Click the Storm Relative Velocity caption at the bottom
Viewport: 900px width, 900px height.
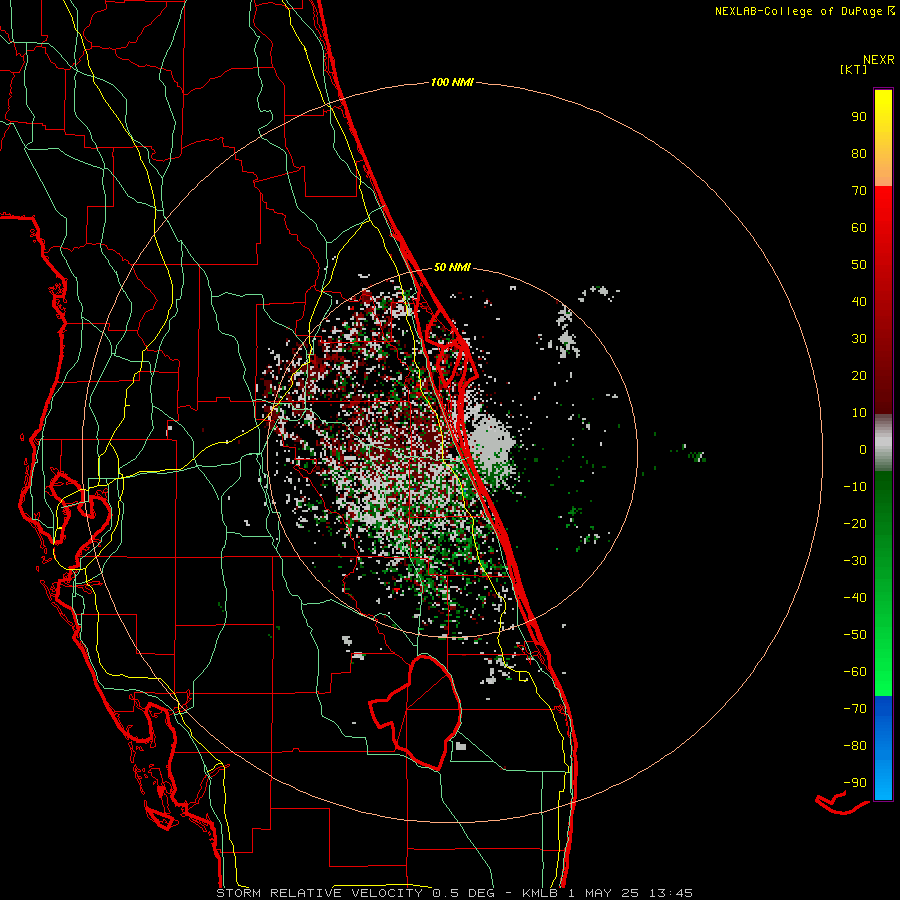[455, 893]
